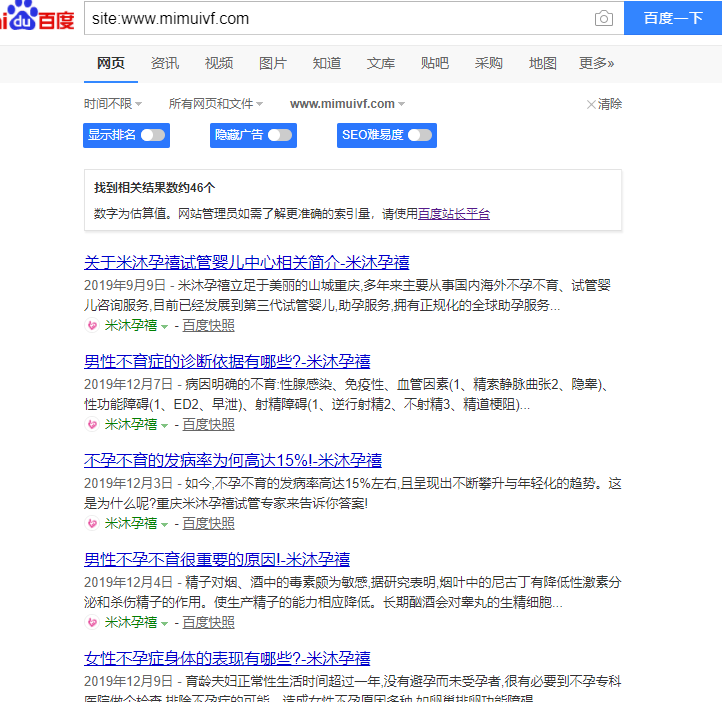Open the 百度站长平台 link
This screenshot has width=722, height=702.
click(x=454, y=214)
